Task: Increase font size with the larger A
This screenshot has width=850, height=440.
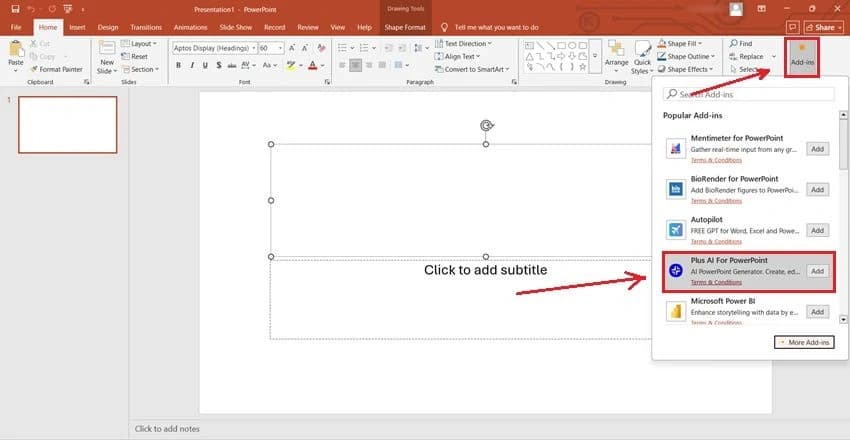Action: pyautogui.click(x=292, y=48)
